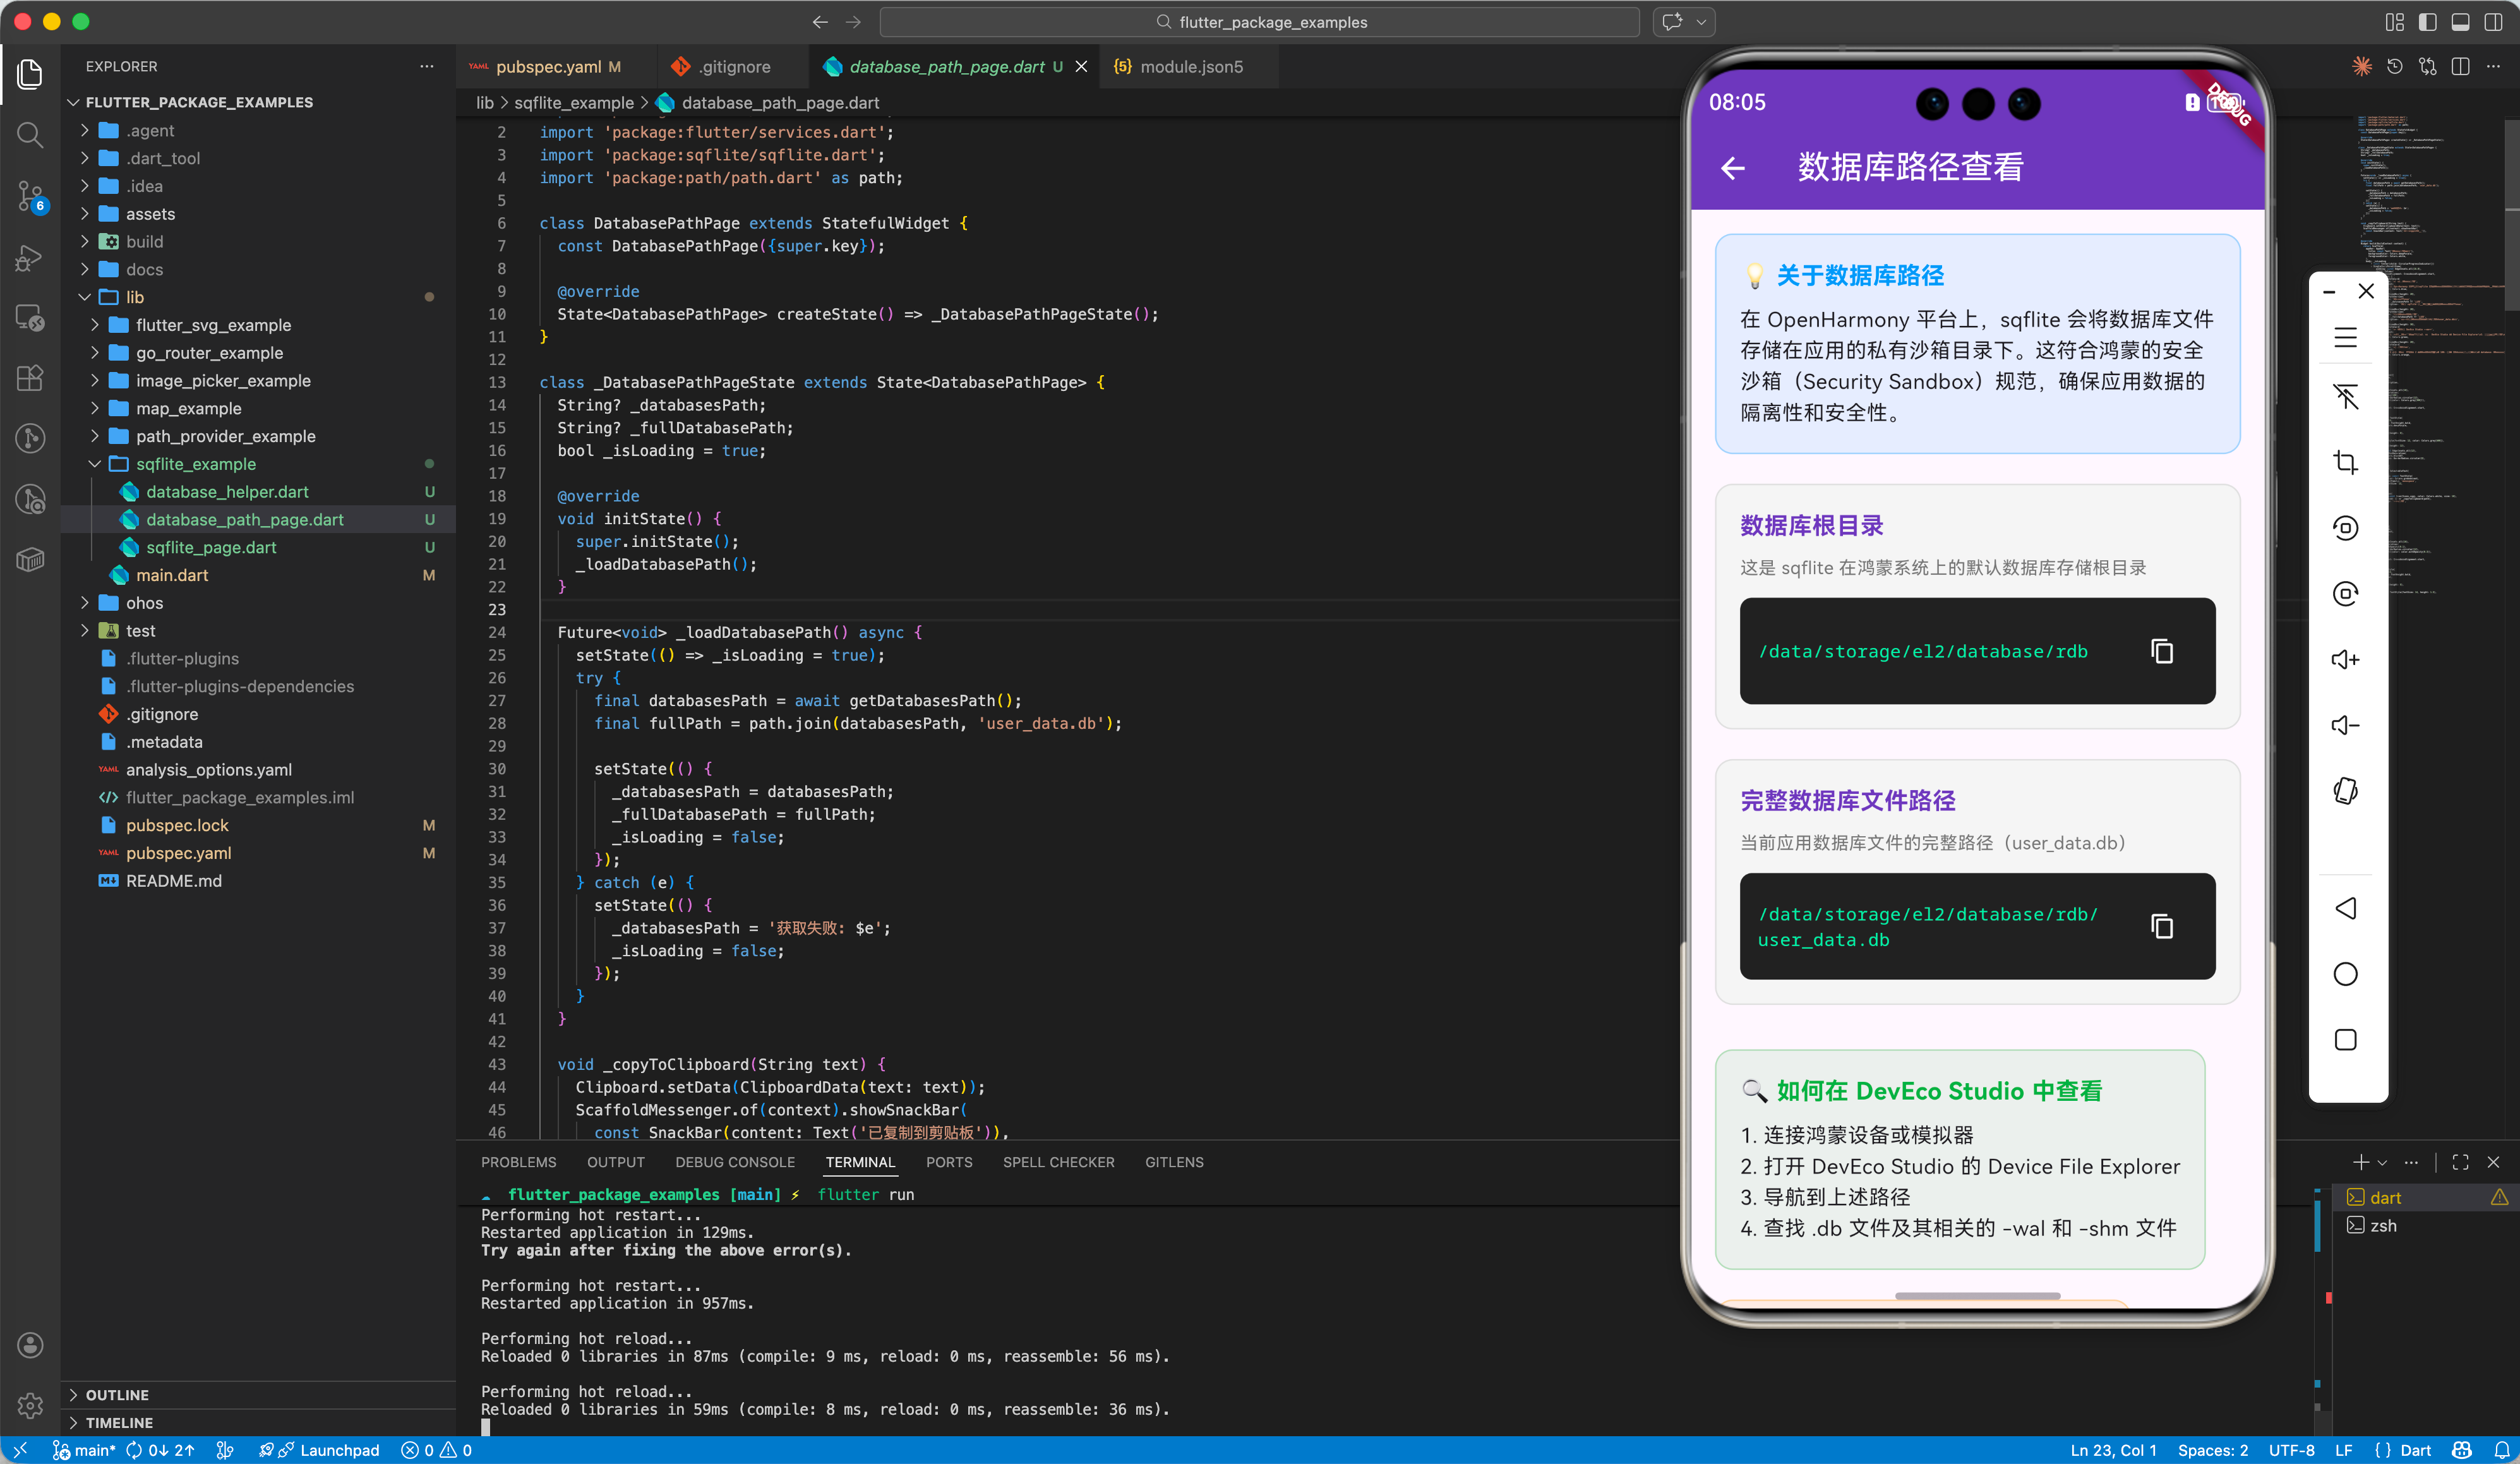Image resolution: width=2520 pixels, height=1464 pixels.
Task: Maximize the terminal panel size
Action: coord(2460,1162)
